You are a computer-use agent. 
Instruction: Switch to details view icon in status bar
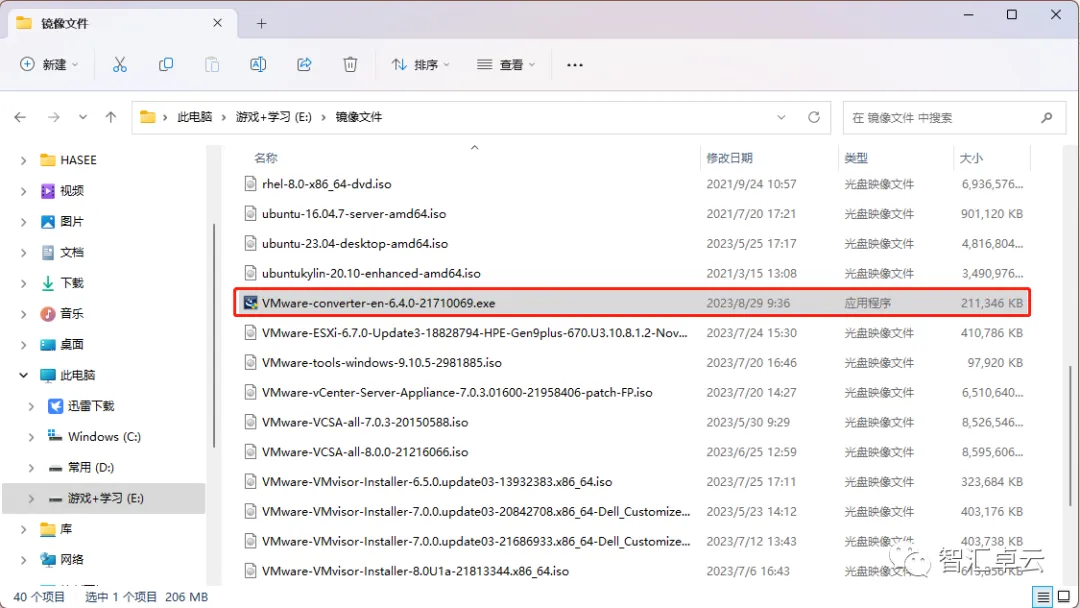(x=1043, y=596)
